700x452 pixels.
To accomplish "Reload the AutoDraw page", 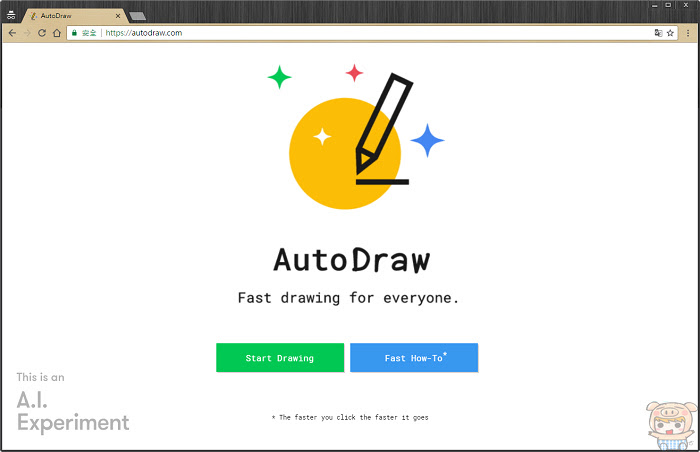I will (x=42, y=33).
